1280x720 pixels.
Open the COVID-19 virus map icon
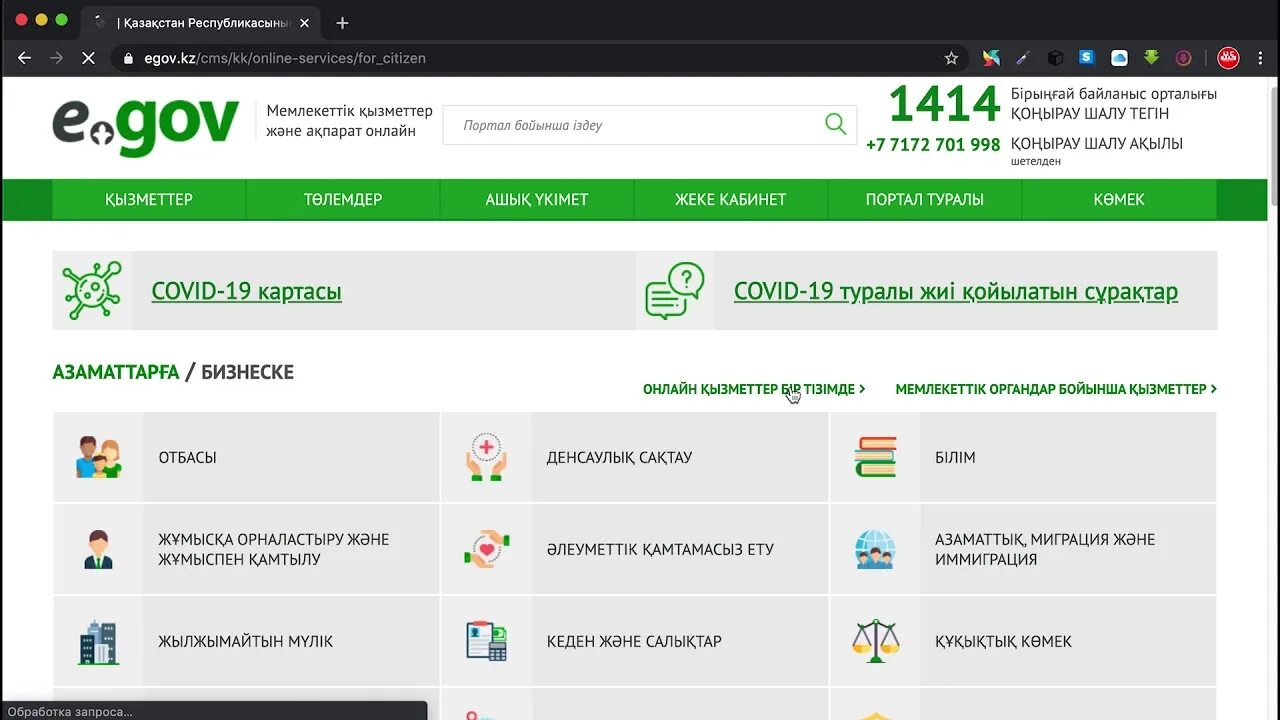pyautogui.click(x=92, y=290)
